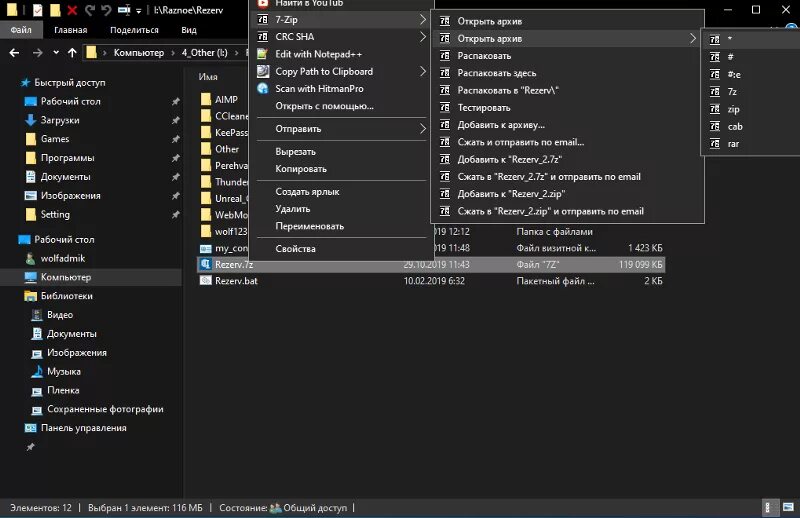This screenshot has width=800, height=518.
Task: Click '4_Other (I:)' in address breadcrumb
Action: tap(204, 53)
